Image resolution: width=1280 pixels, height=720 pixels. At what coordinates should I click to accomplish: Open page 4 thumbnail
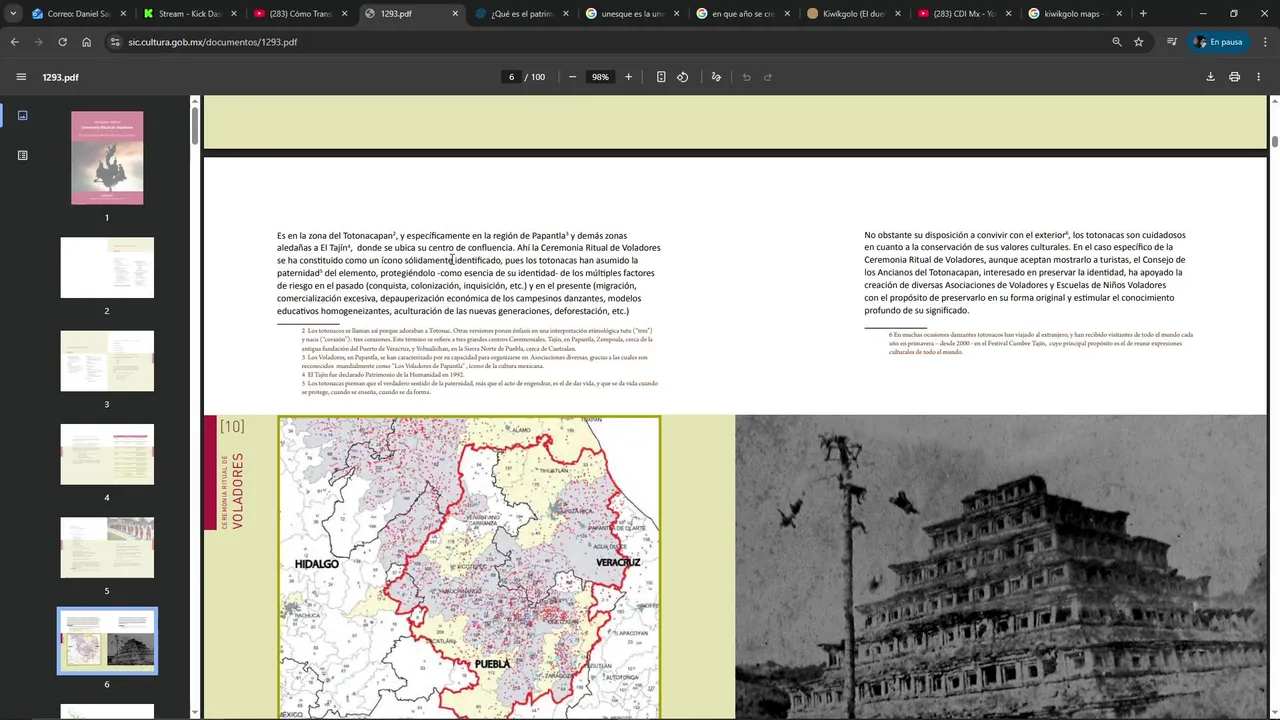tap(107, 454)
